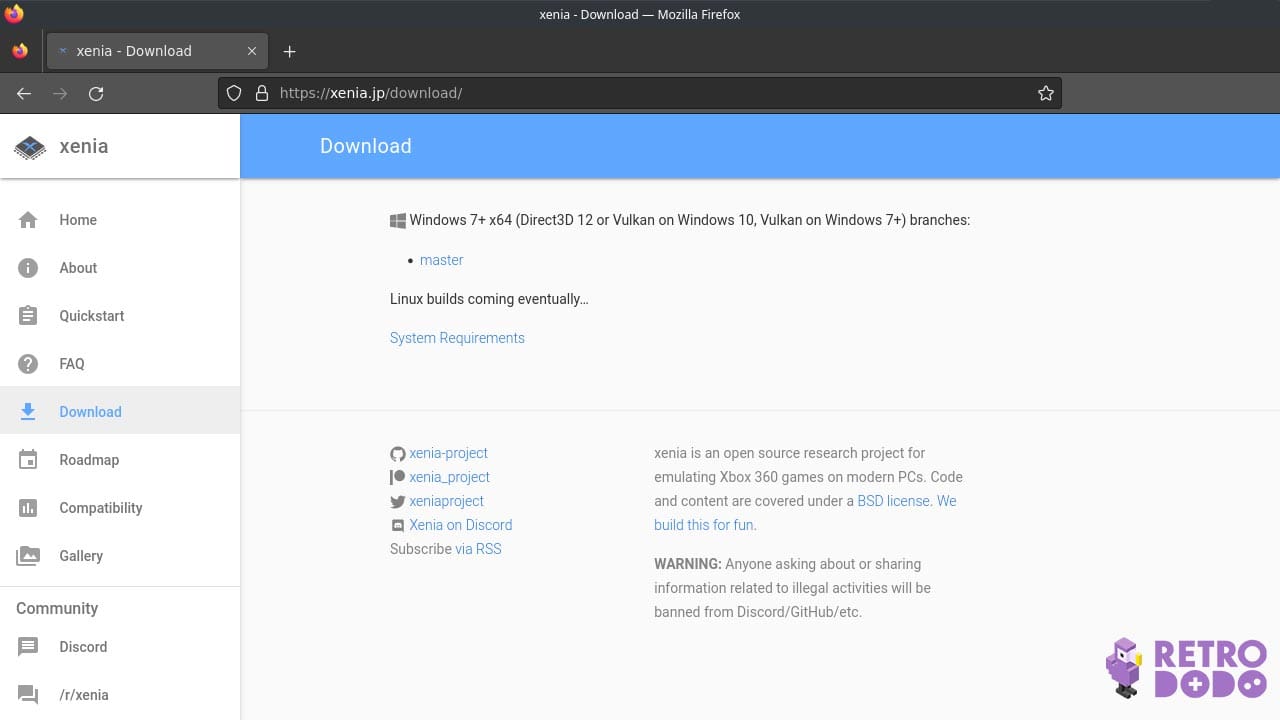Open the FAQ sidebar item
Screen dimensions: 1280x720
point(120,364)
